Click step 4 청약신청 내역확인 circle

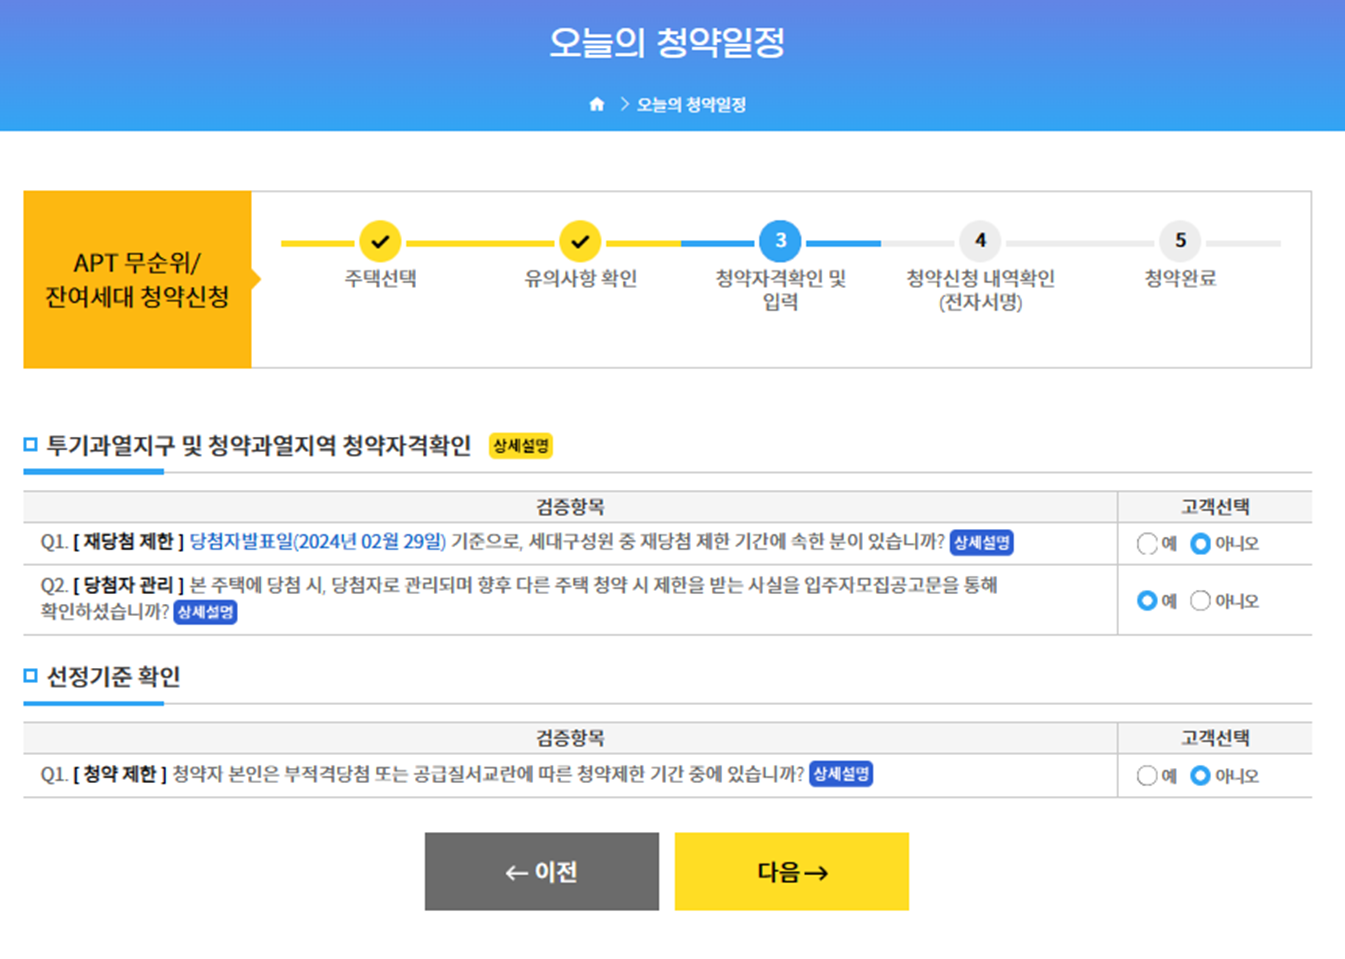(981, 240)
